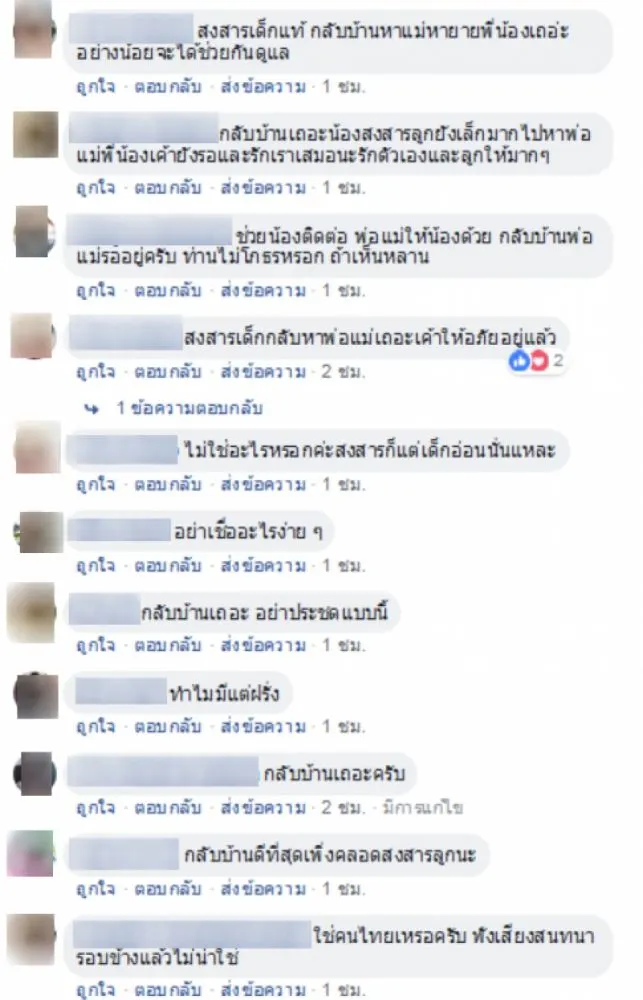Reply to the comment 'กลับบ้านดีที่สุดเพิ่งคลอดสงสารลูกนะ'
643x1000 pixels.
tap(168, 888)
